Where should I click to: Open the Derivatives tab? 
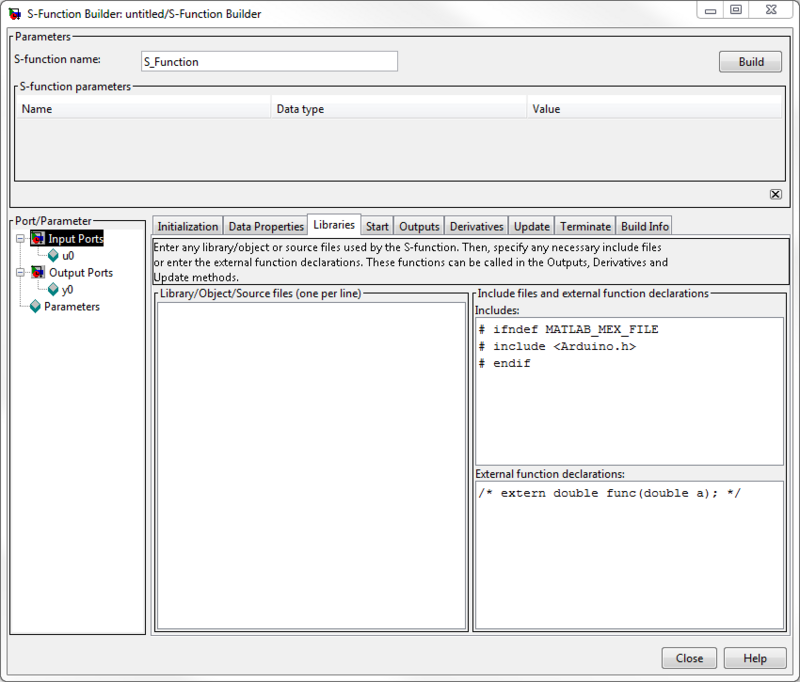coord(476,226)
